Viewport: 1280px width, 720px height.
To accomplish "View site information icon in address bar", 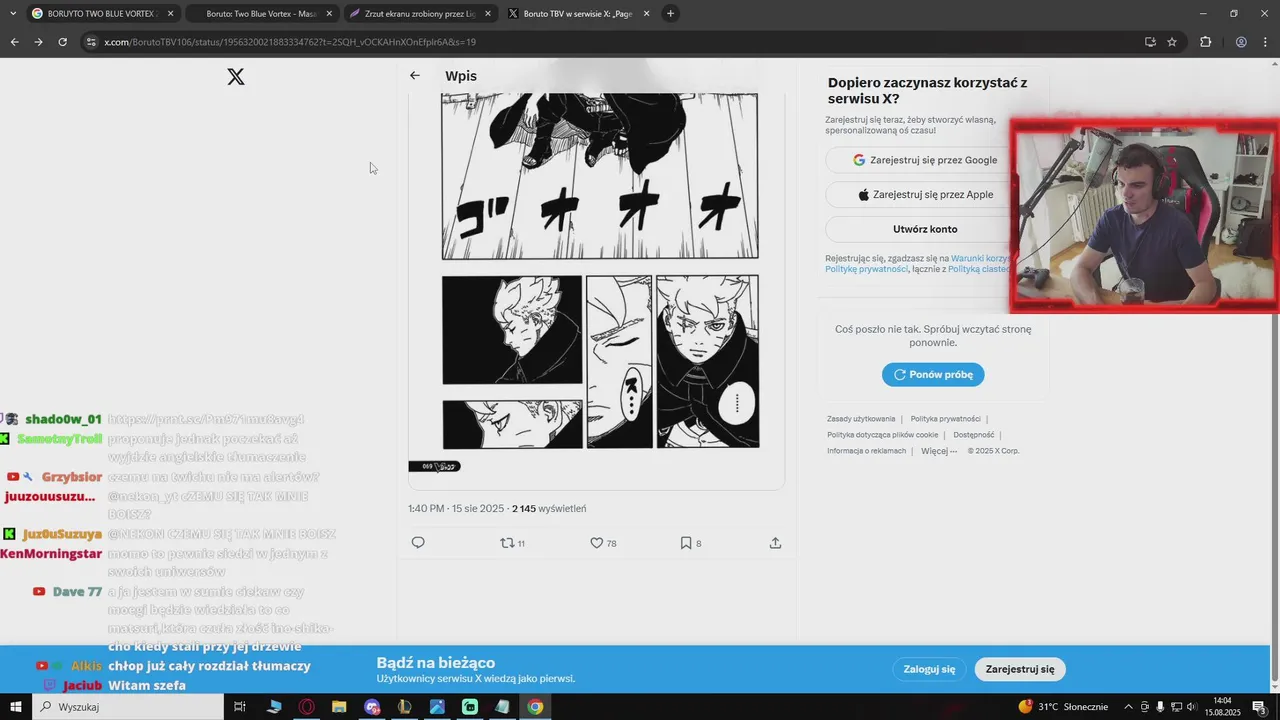I will [91, 42].
